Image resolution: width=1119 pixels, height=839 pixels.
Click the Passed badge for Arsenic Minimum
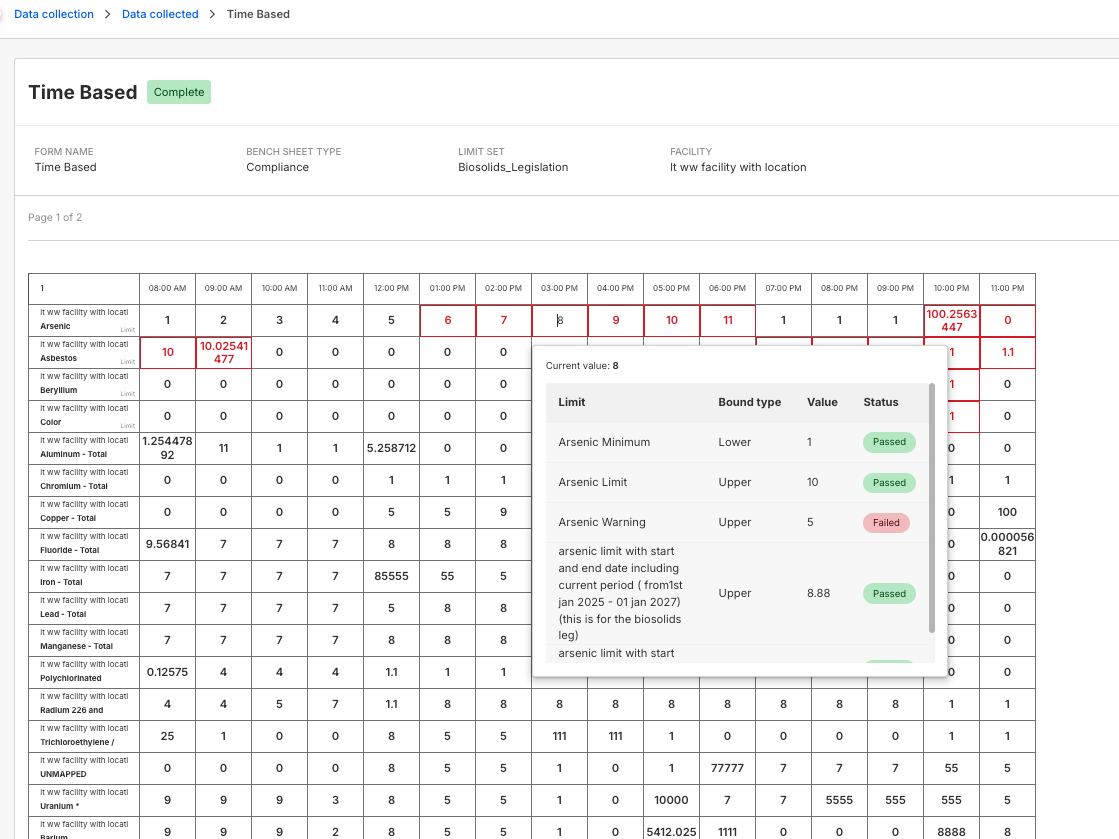[889, 442]
